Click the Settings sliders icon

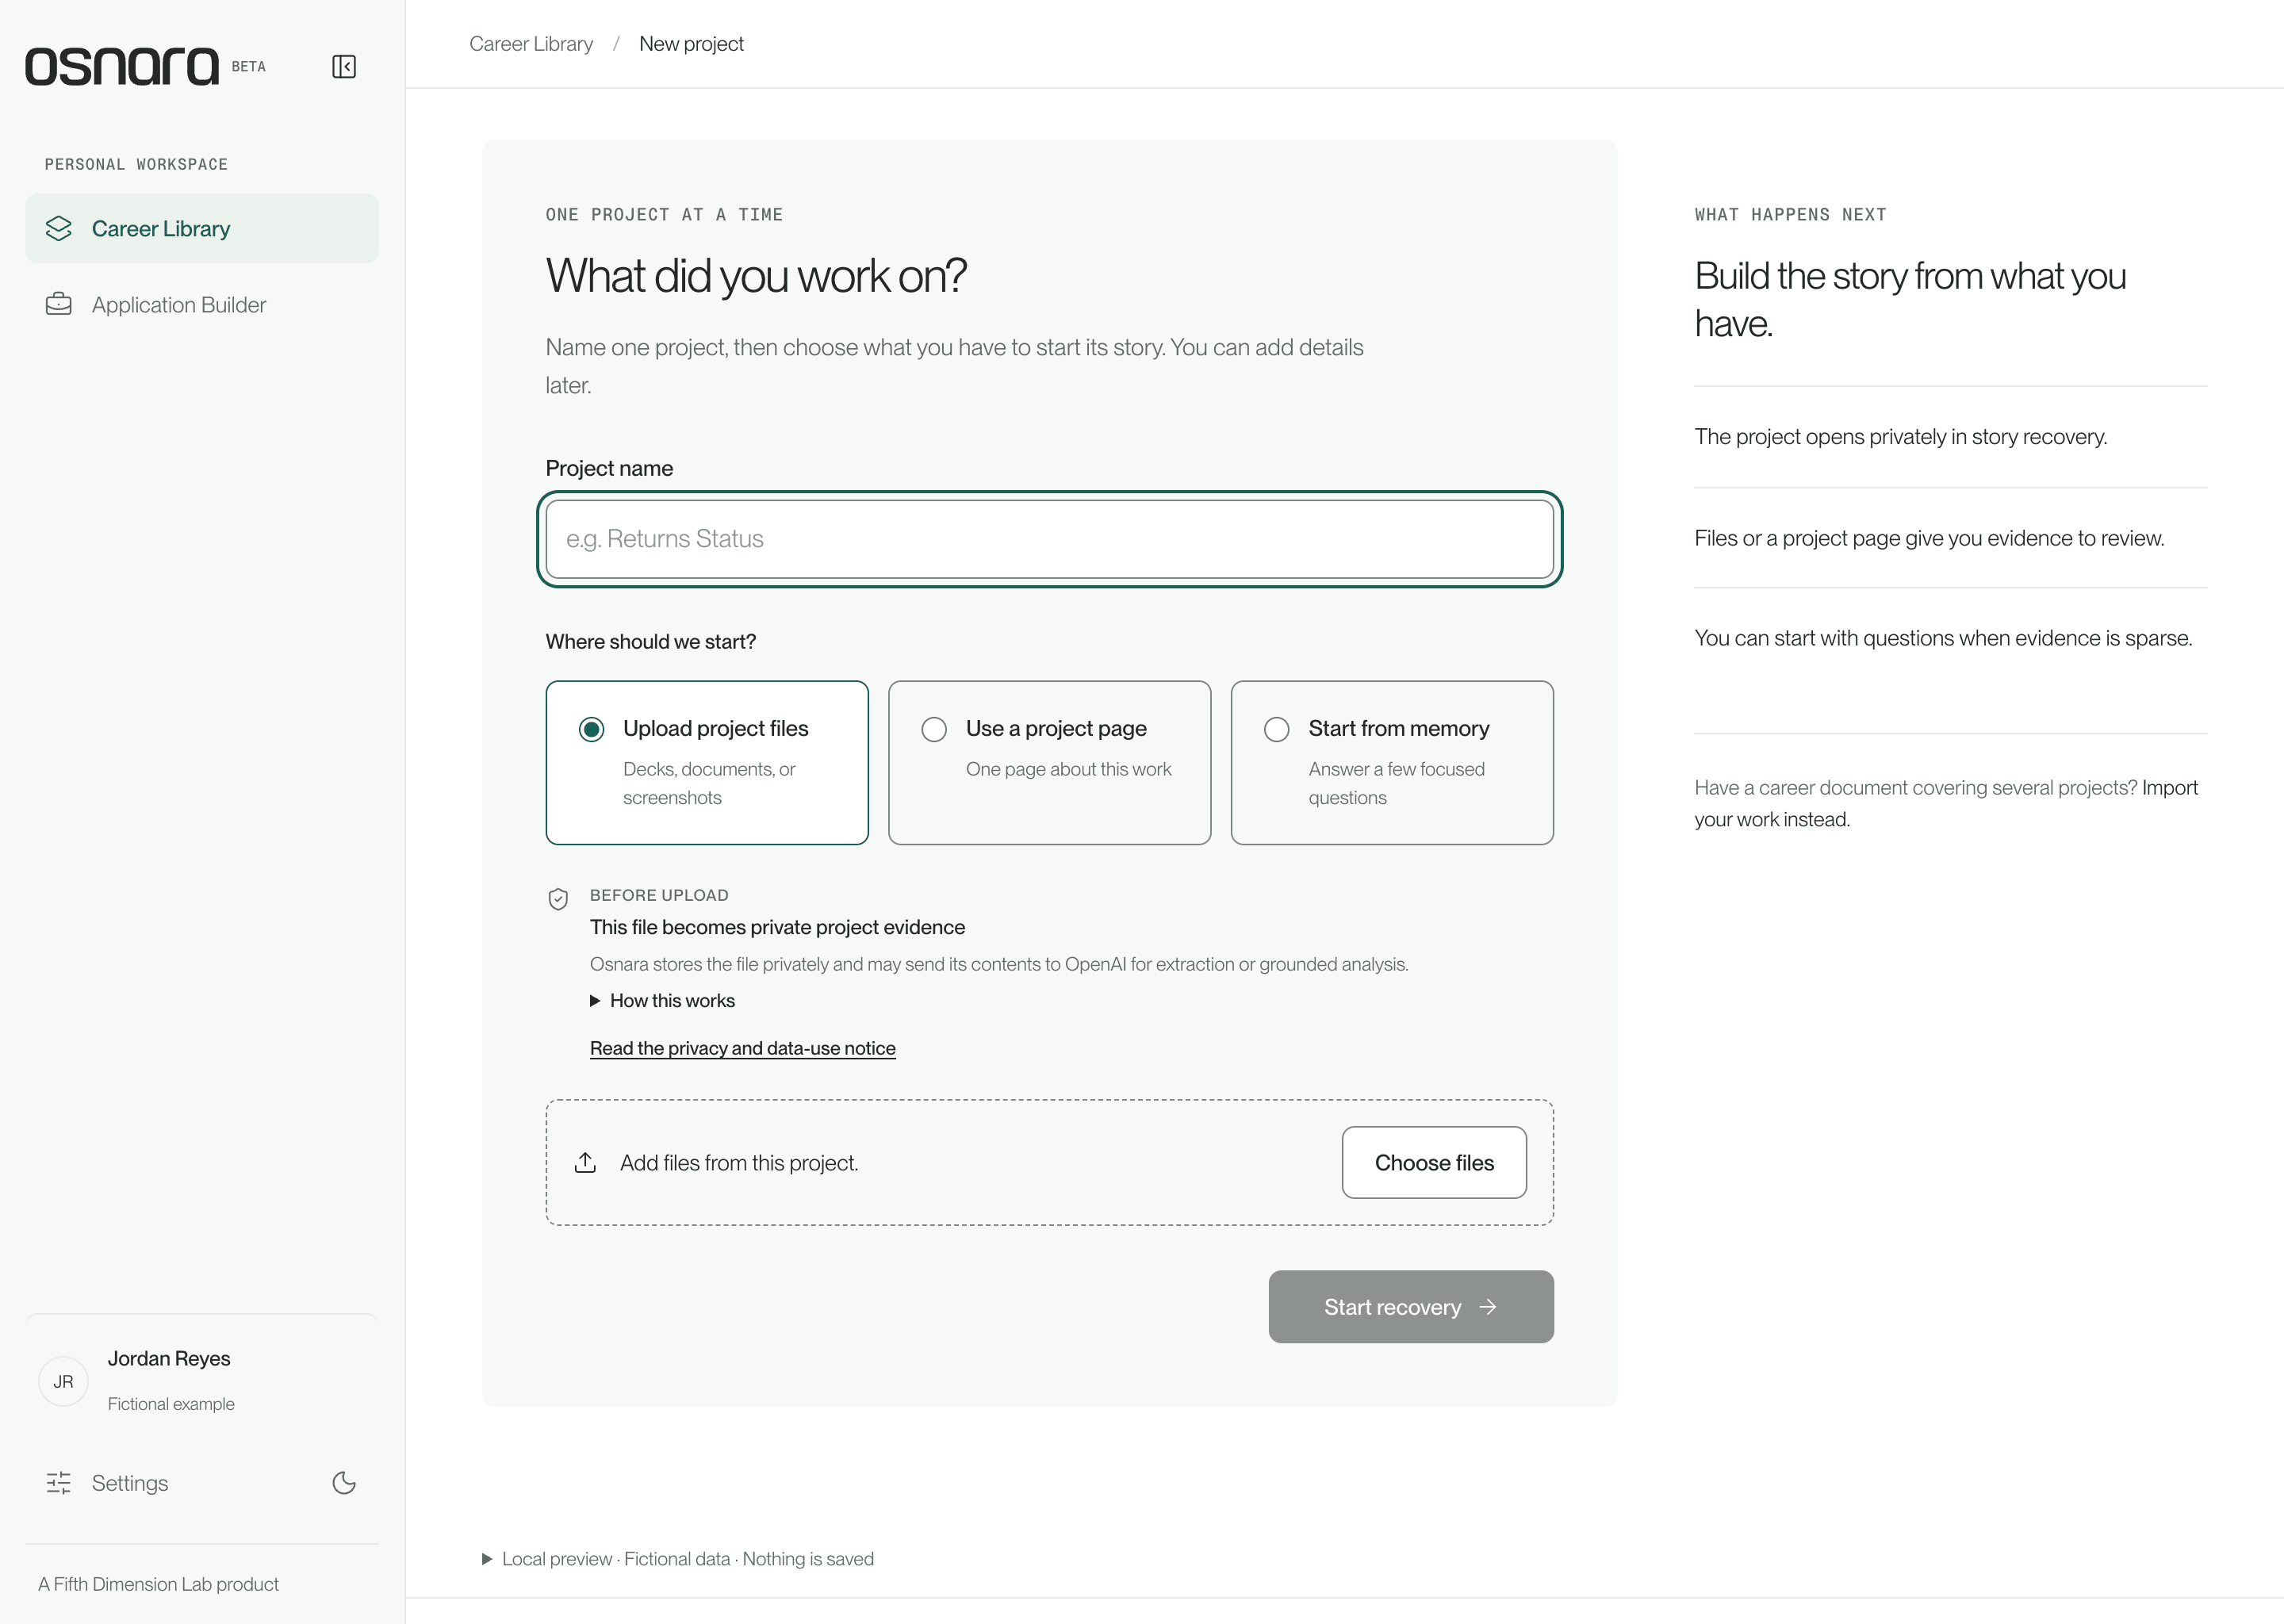(x=59, y=1482)
